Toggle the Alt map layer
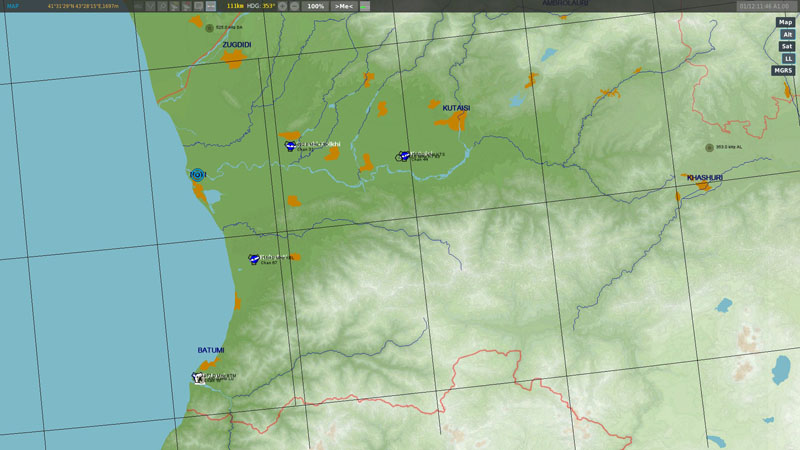Screen dimensions: 800x450 coord(787,34)
